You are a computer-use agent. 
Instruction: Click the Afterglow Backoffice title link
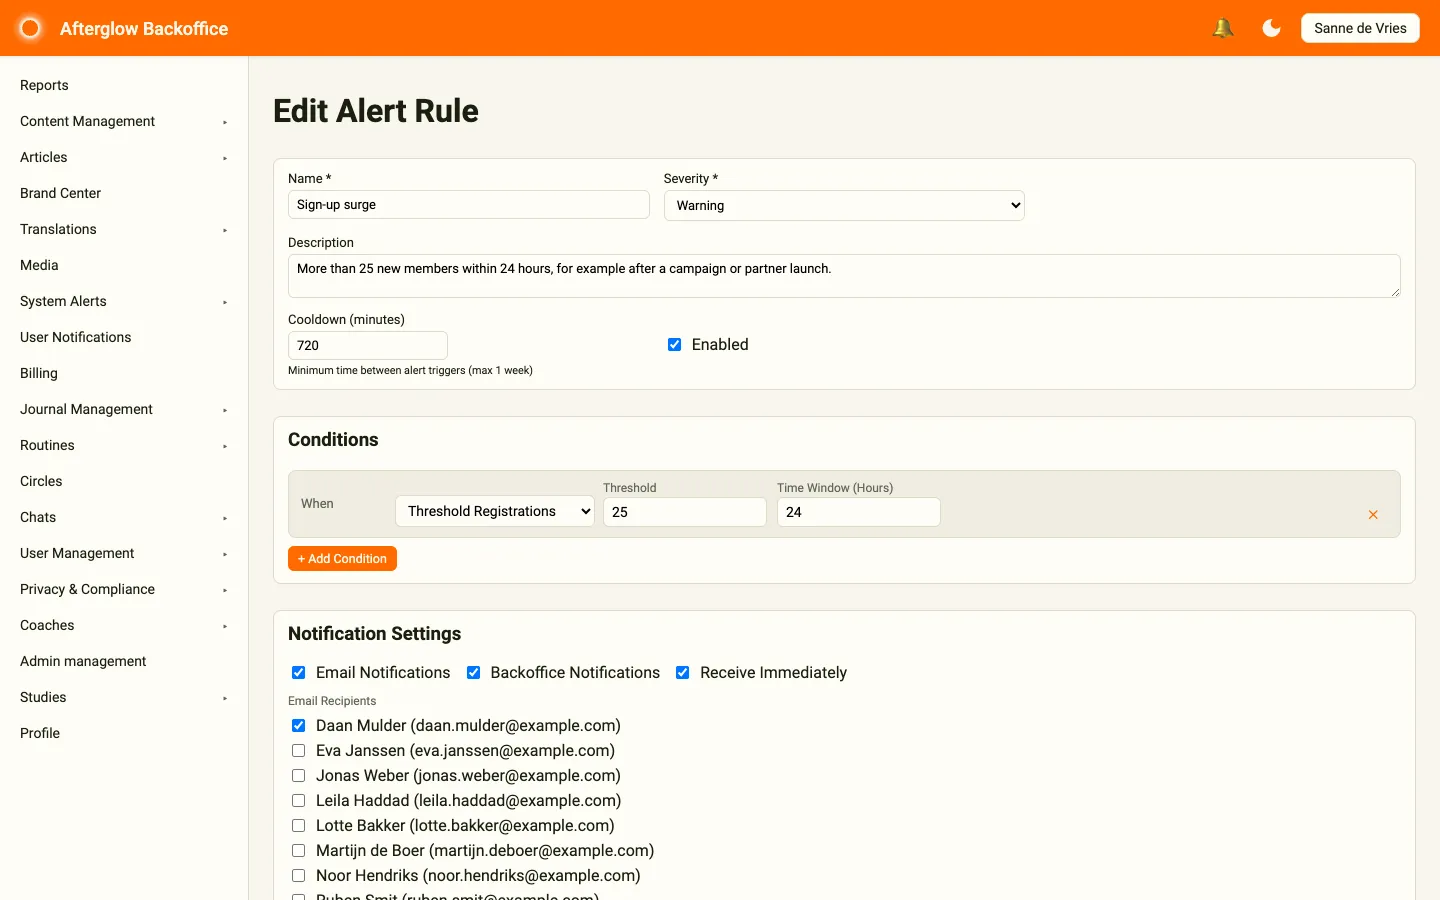[x=144, y=29]
